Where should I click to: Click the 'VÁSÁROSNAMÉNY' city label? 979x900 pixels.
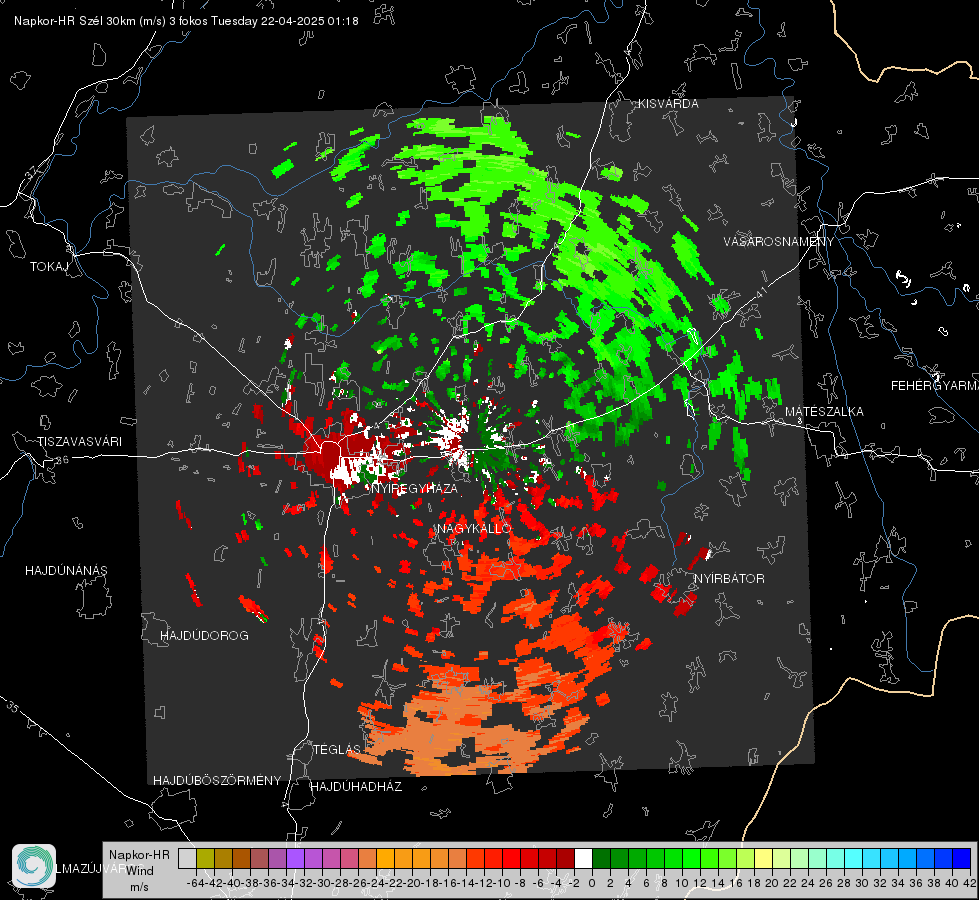pos(779,242)
